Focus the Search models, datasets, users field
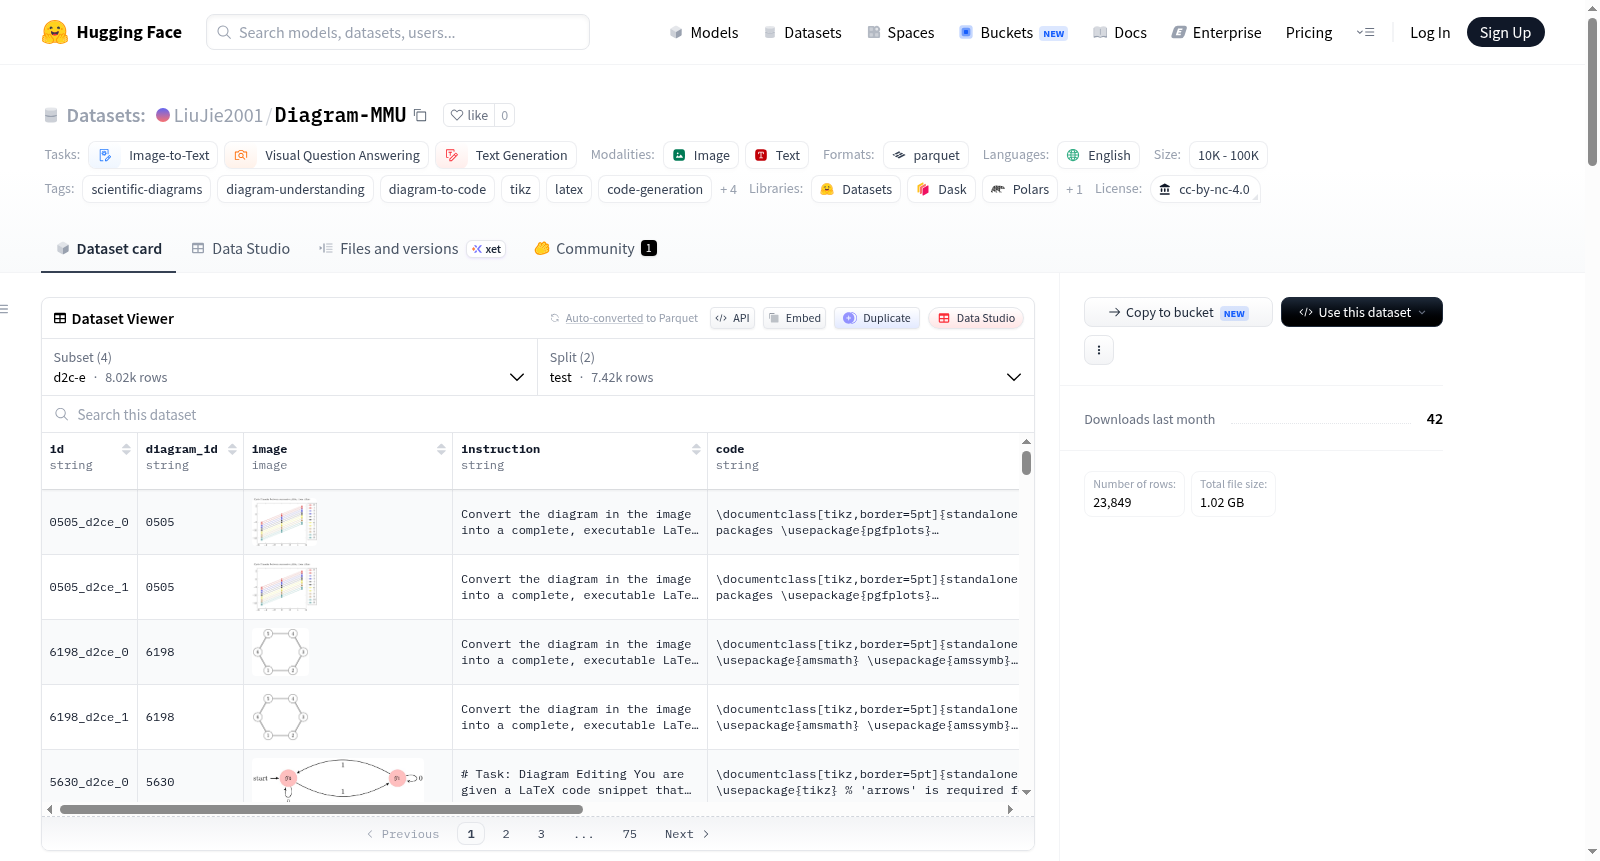The width and height of the screenshot is (1600, 861). click(398, 32)
